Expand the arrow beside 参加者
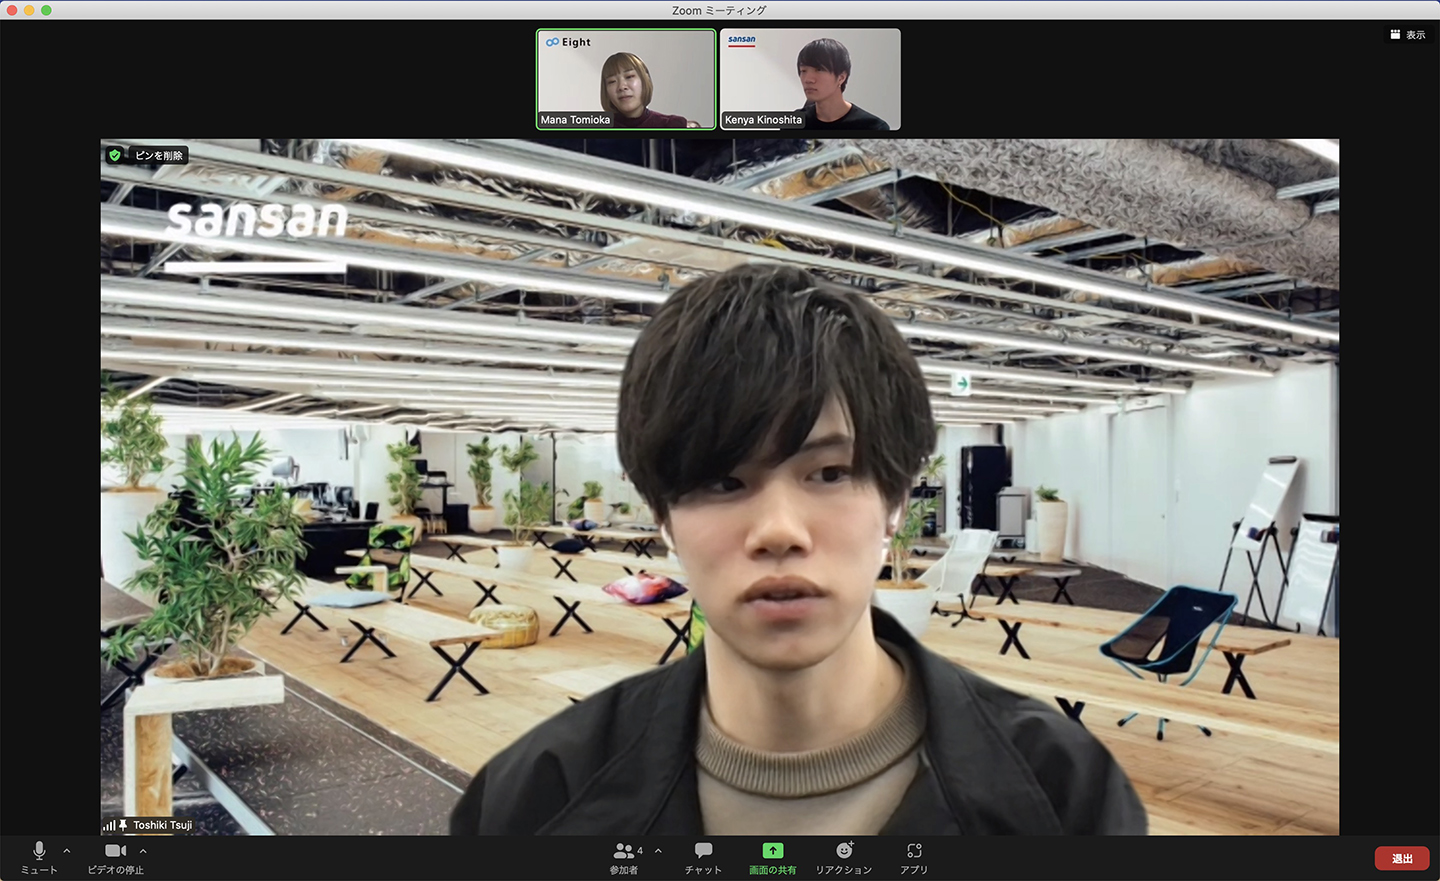Viewport: 1440px width, 881px height. (658, 851)
